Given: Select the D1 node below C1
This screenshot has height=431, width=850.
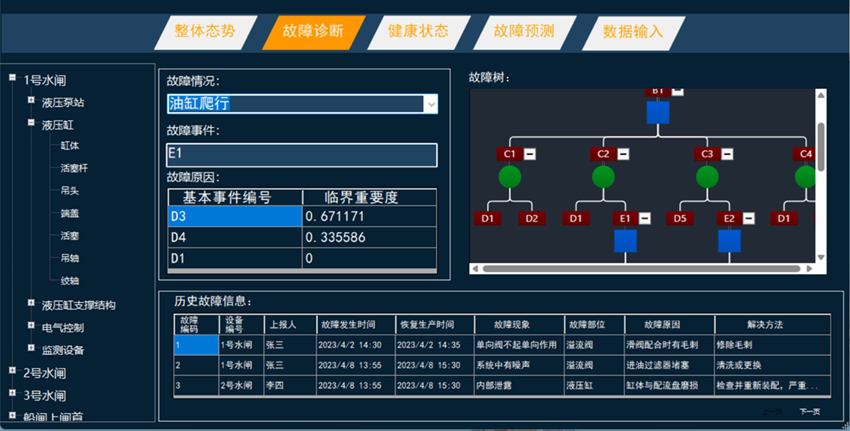Looking at the screenshot, I should coord(487,218).
